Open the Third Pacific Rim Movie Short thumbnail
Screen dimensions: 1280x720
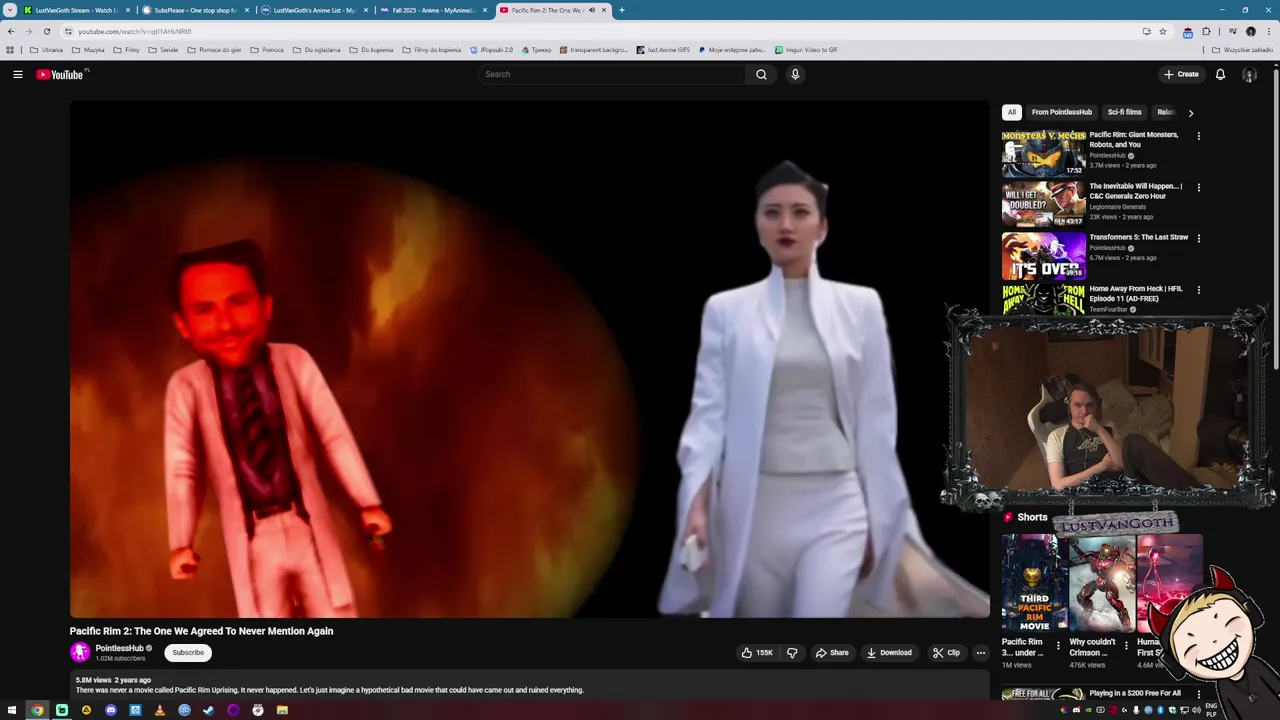[1034, 583]
